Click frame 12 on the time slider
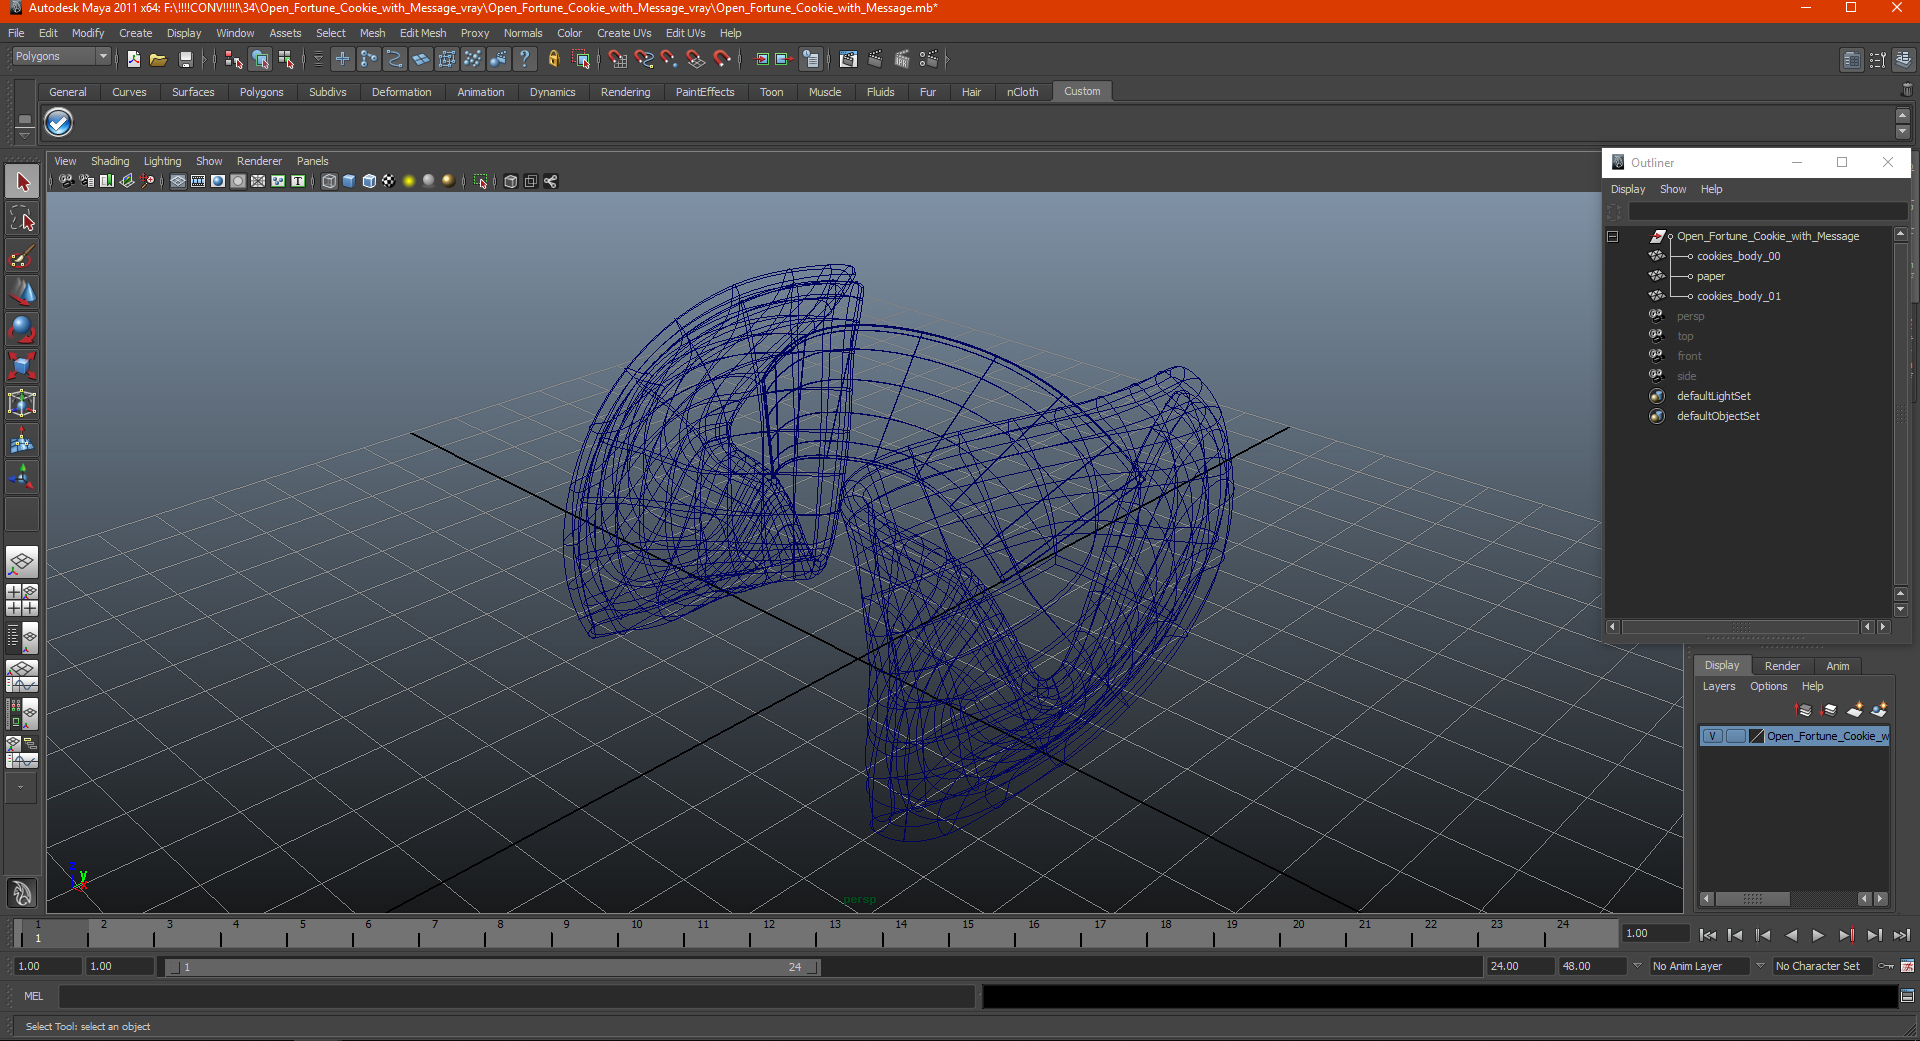Screen dimensions: 1920x1041 point(768,934)
